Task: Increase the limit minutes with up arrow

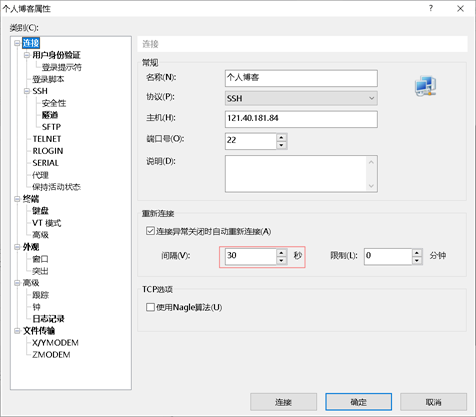Action: click(417, 252)
